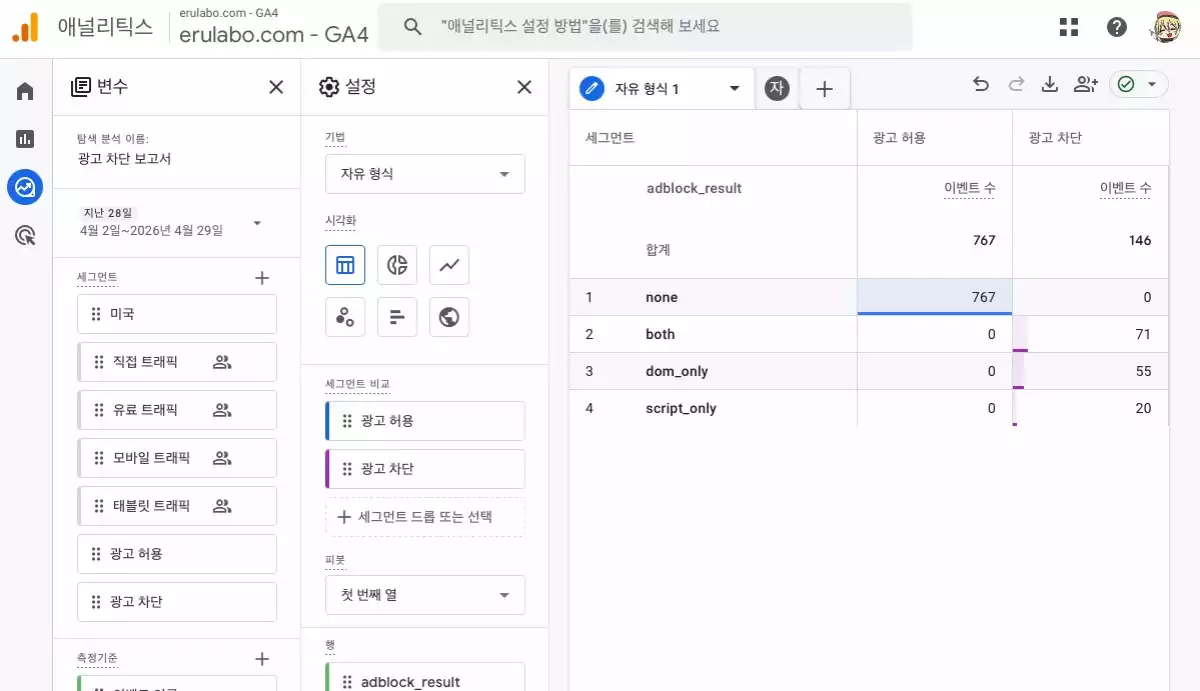Undo the last change

981,86
